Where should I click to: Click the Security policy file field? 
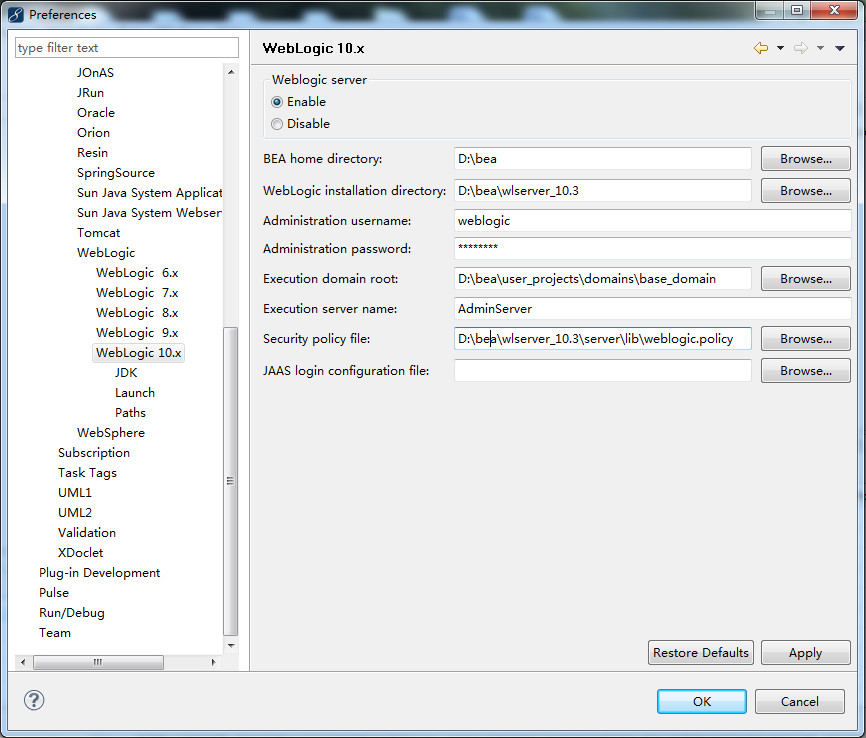pyautogui.click(x=603, y=339)
